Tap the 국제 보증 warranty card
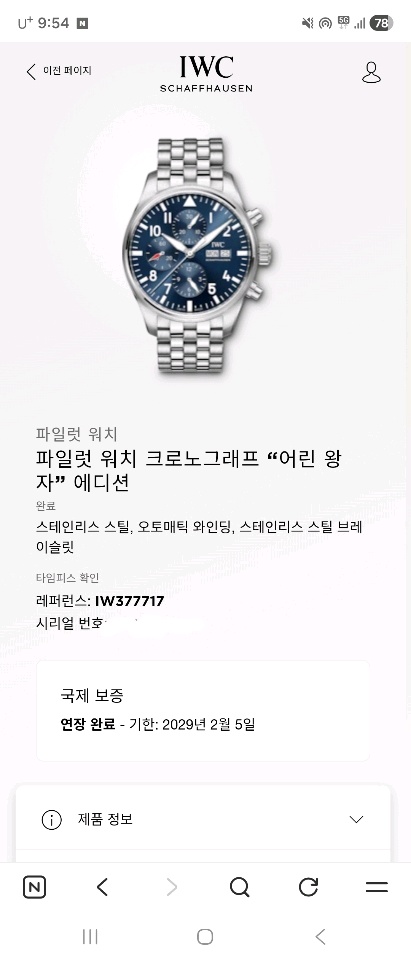This screenshot has width=411, height=960. [x=203, y=710]
